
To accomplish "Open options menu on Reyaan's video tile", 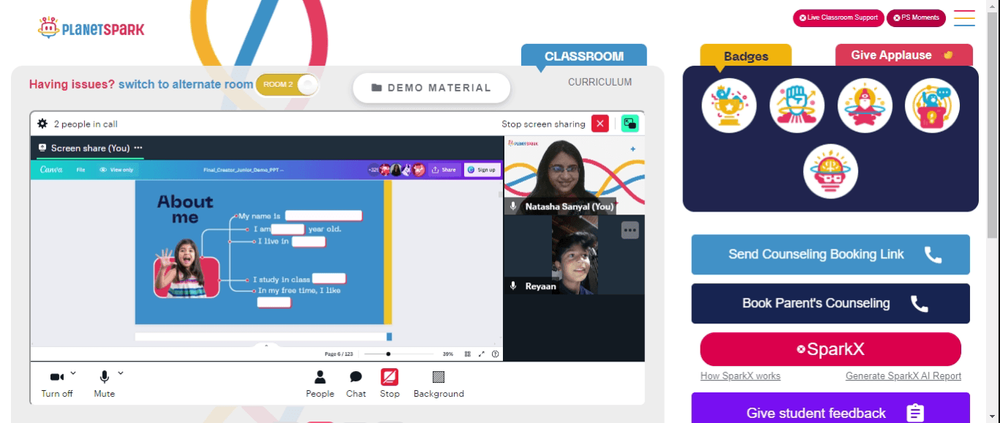I will [630, 230].
